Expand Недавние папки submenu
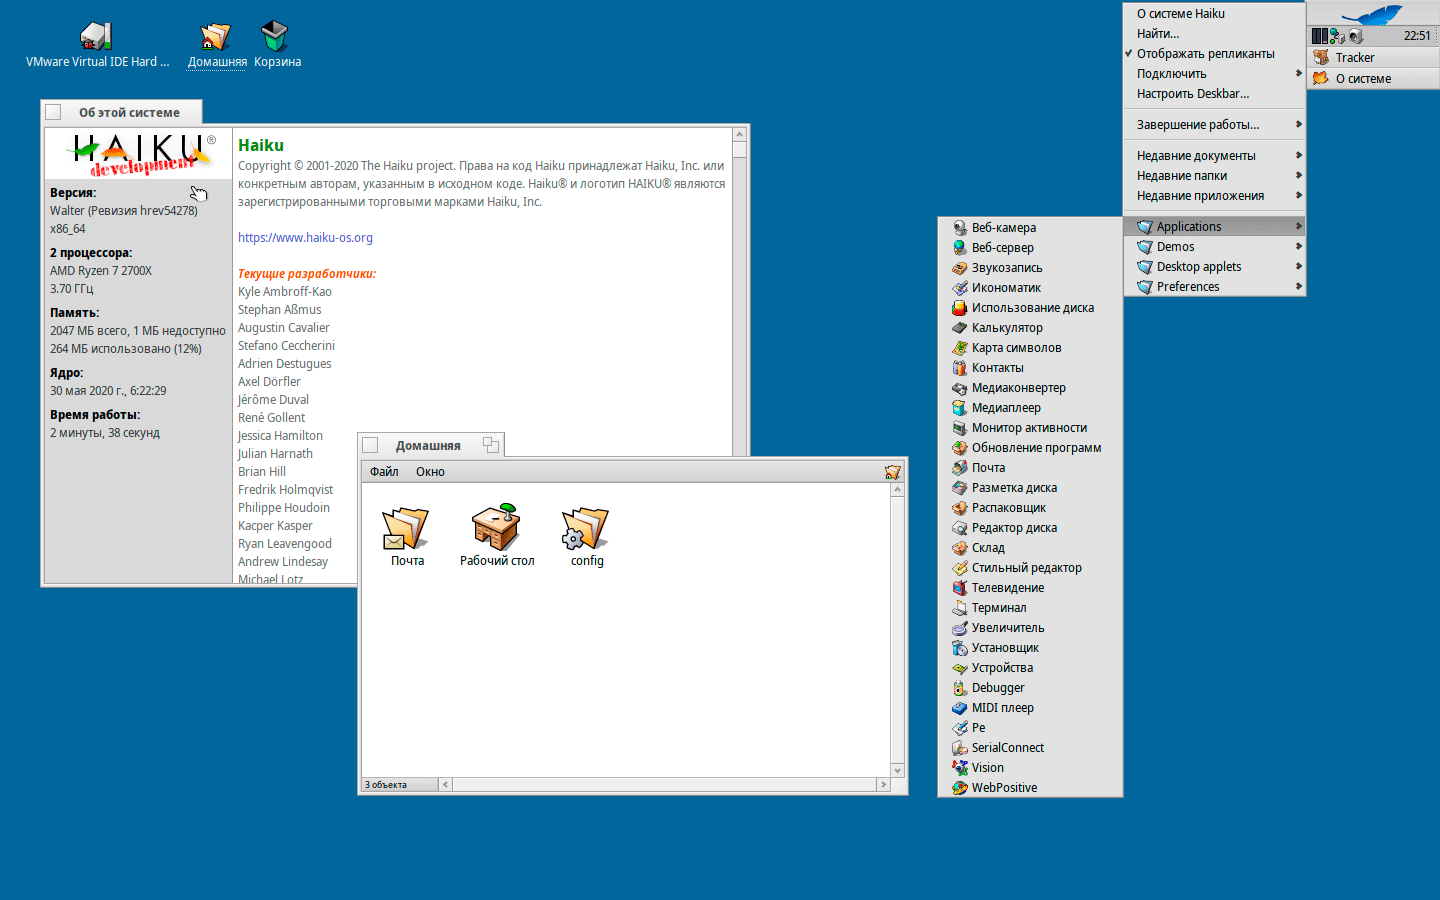Image resolution: width=1440 pixels, height=900 pixels. tap(1214, 176)
